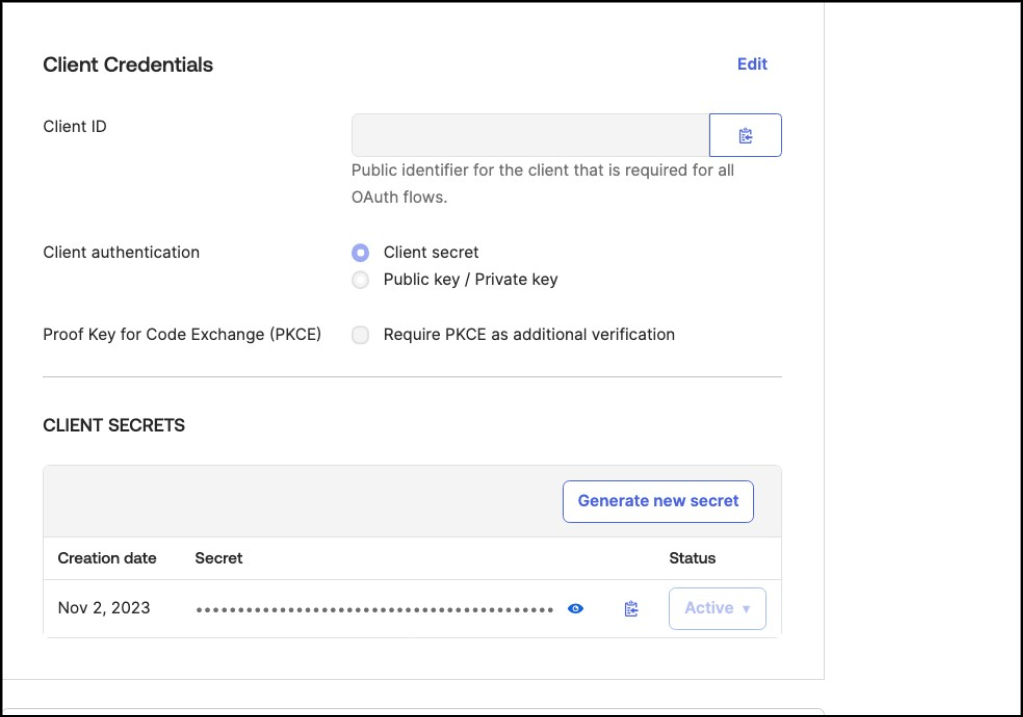Screen dimensions: 1023x717
Task: Click Generate new secret button
Action: click(x=658, y=501)
